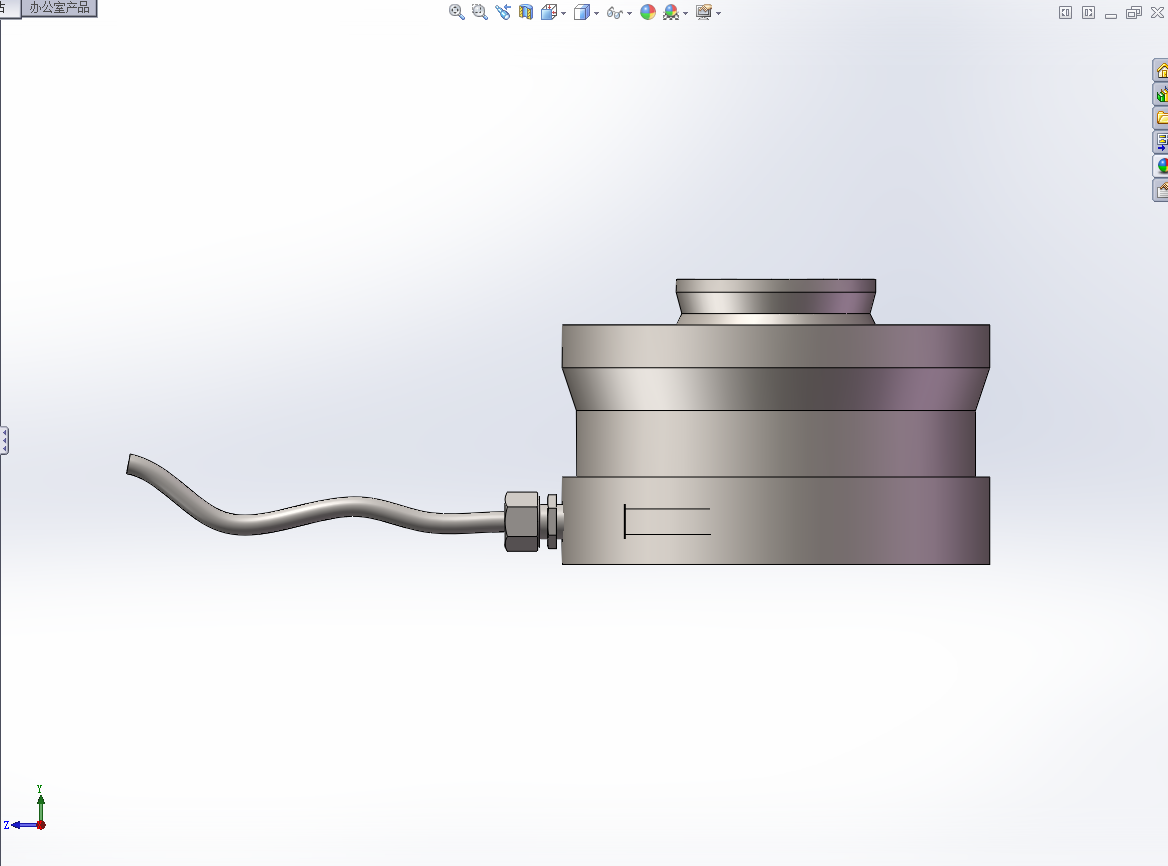Expand the collapsed left panel handle
This screenshot has width=1168, height=866.
4,440
